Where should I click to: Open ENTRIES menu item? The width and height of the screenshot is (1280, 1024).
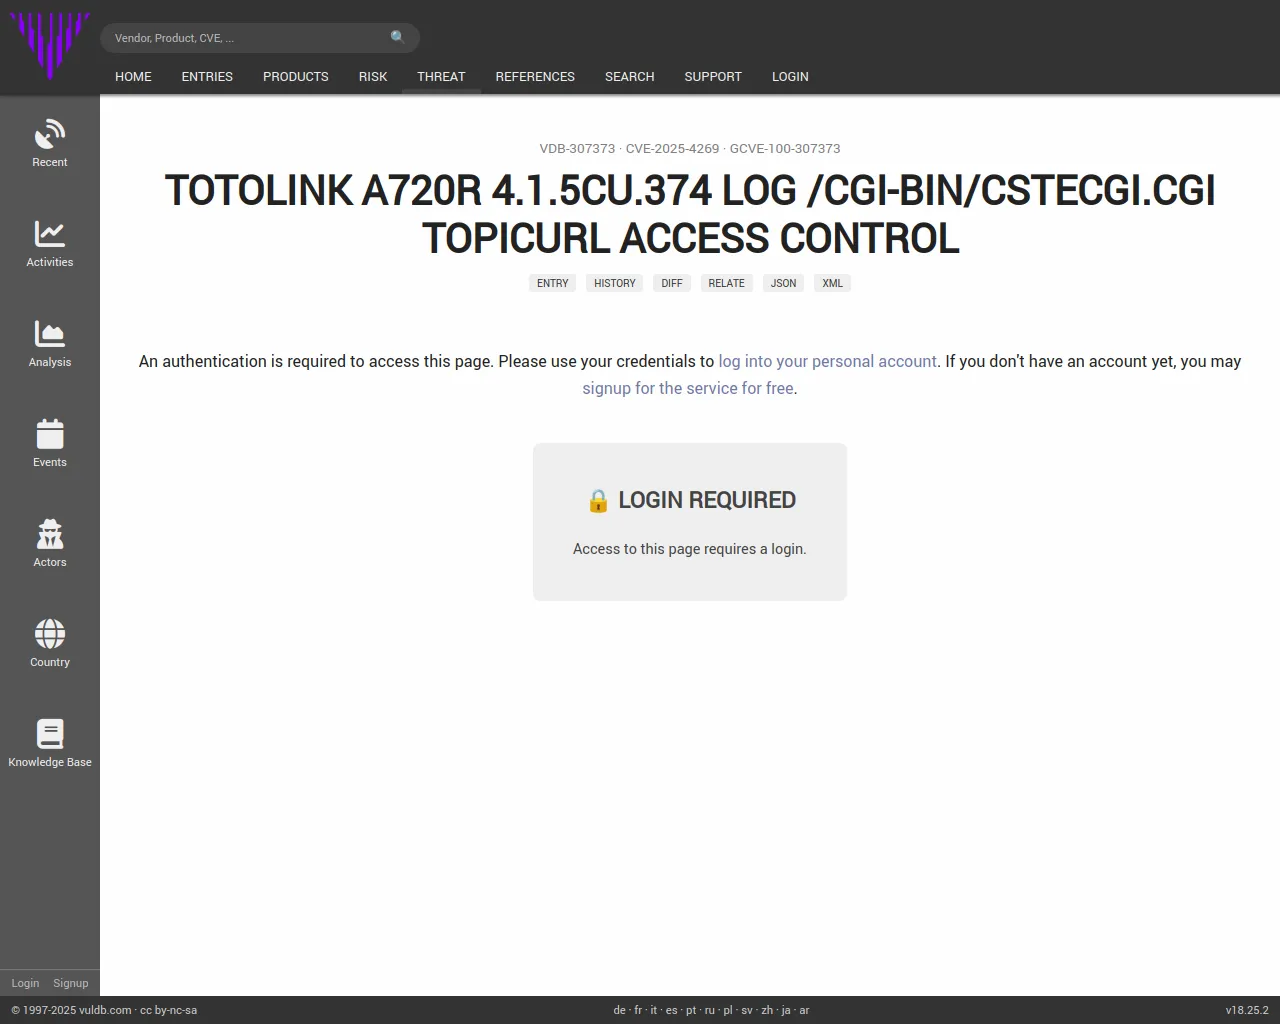[207, 76]
